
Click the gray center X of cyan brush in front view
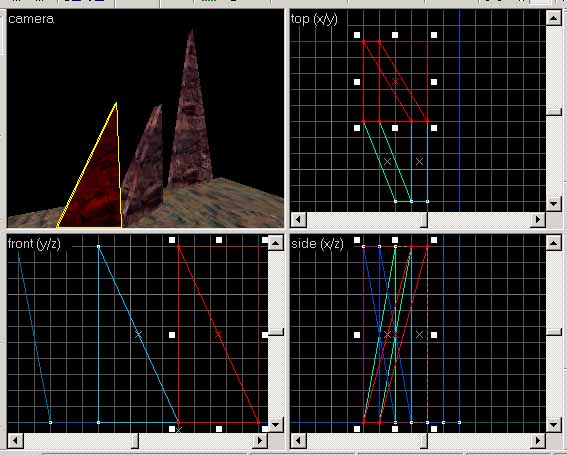pos(138,335)
